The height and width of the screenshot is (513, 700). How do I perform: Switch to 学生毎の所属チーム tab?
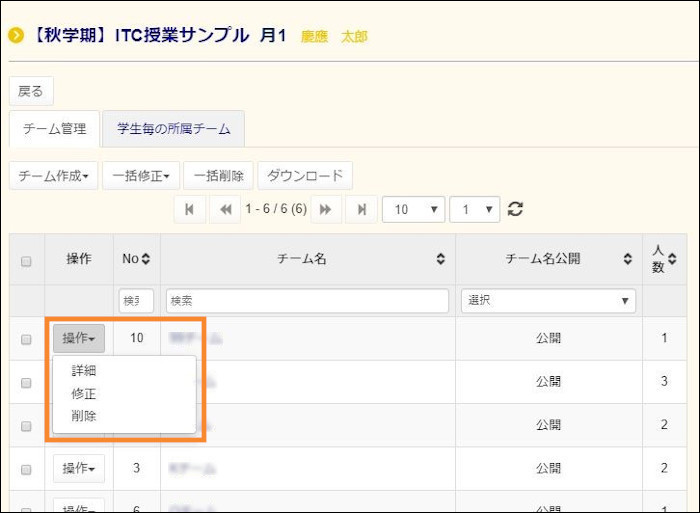tap(173, 129)
